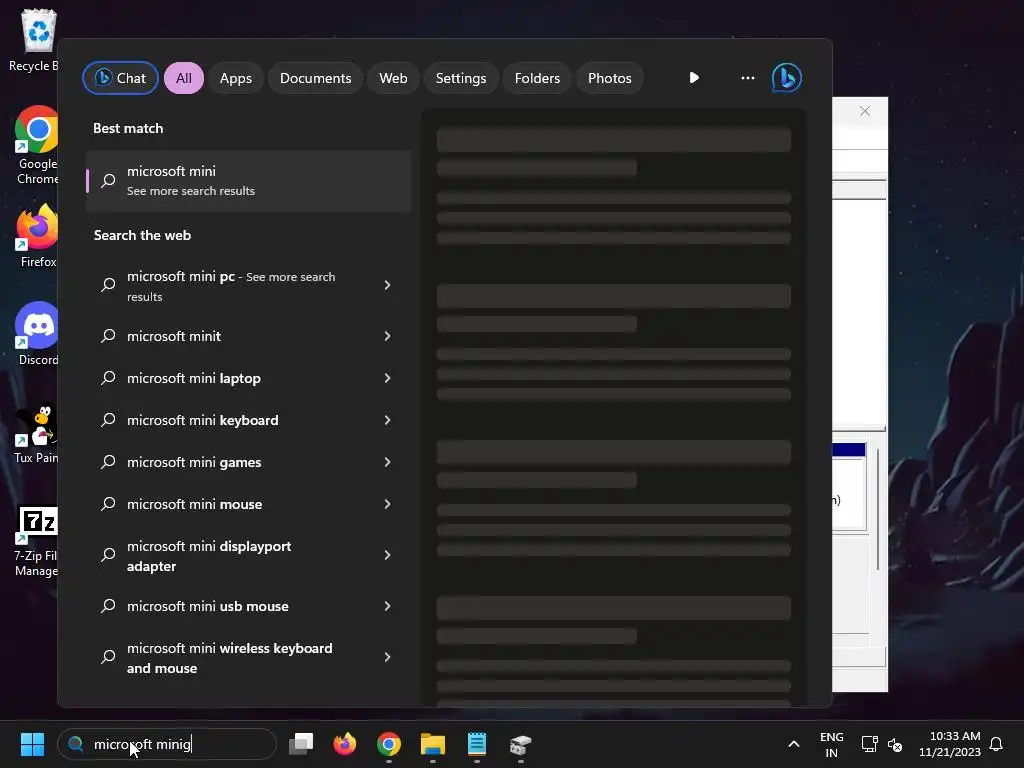Expand the chevron for 'microsoft mini laptop'

click(387, 378)
